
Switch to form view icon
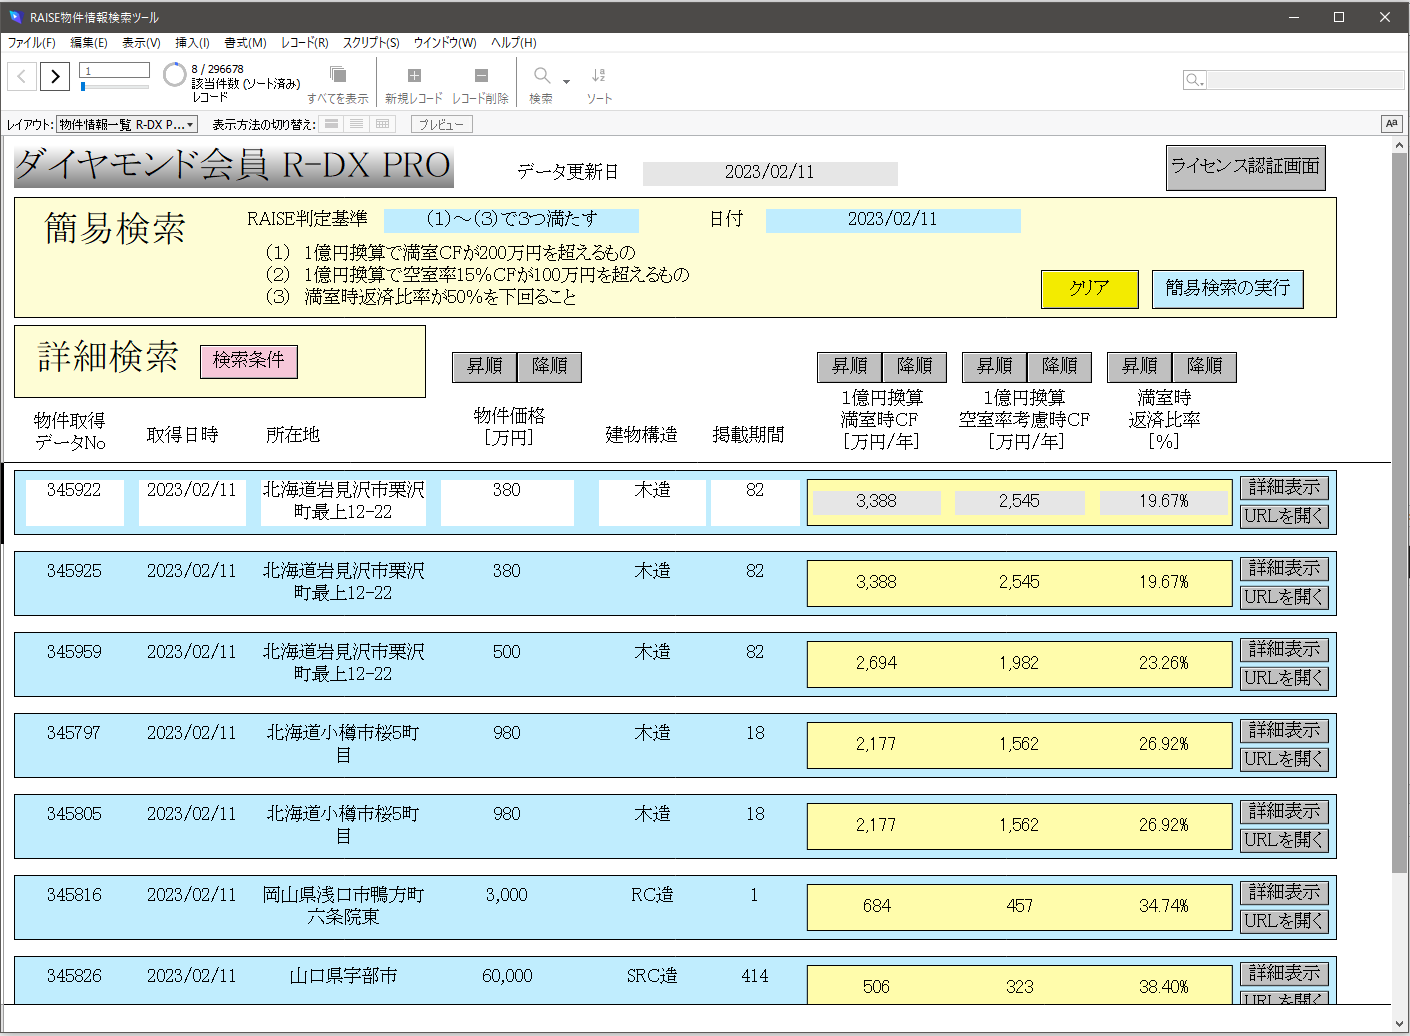[331, 124]
